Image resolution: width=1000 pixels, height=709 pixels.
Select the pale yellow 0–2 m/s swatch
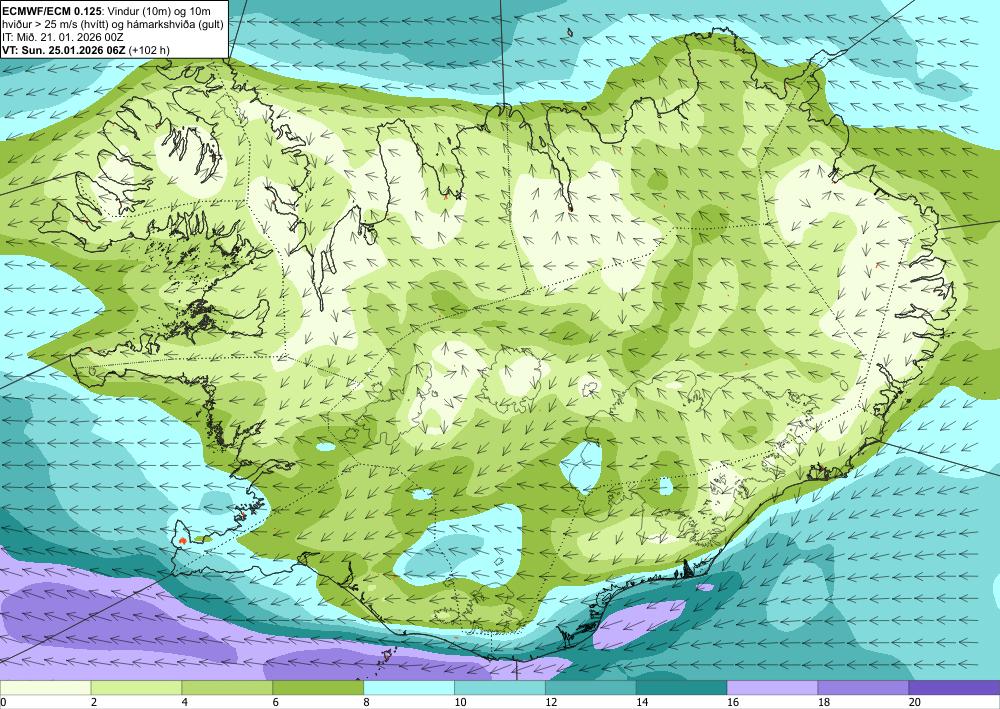tap(45, 687)
